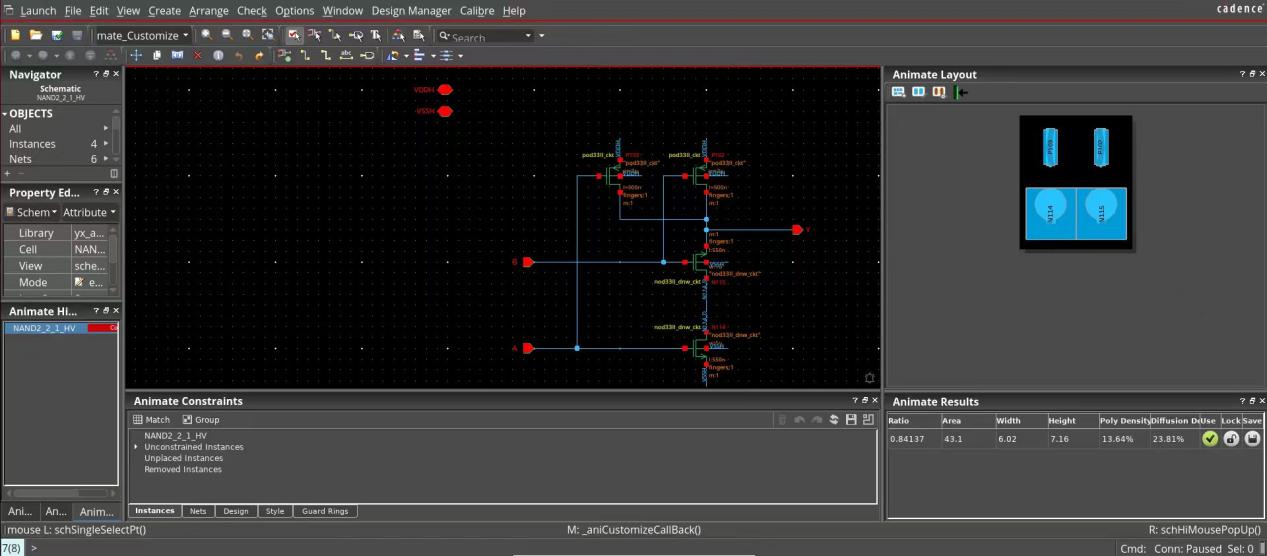Click the Poly Density column header
This screenshot has width=1267, height=556.
[1123, 421]
